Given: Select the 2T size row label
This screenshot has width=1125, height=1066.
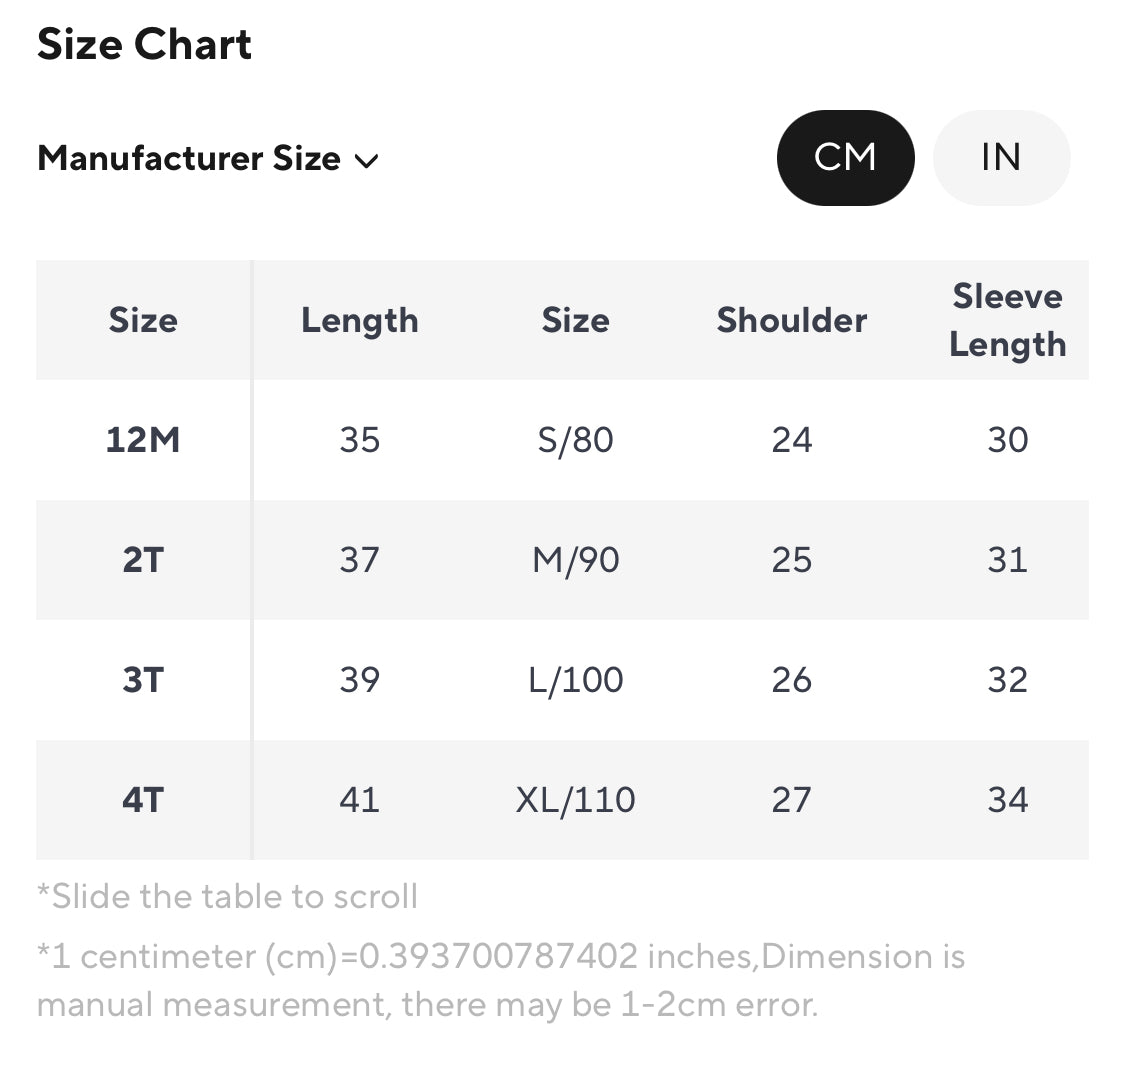Looking at the screenshot, I should point(143,560).
